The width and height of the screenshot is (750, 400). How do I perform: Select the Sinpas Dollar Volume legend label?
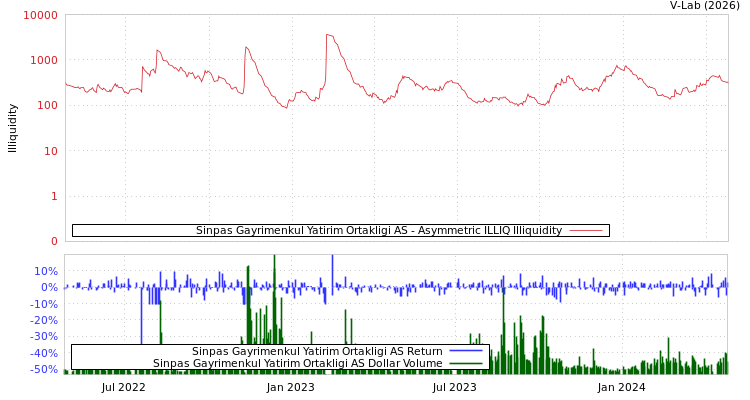pyautogui.click(x=297, y=364)
